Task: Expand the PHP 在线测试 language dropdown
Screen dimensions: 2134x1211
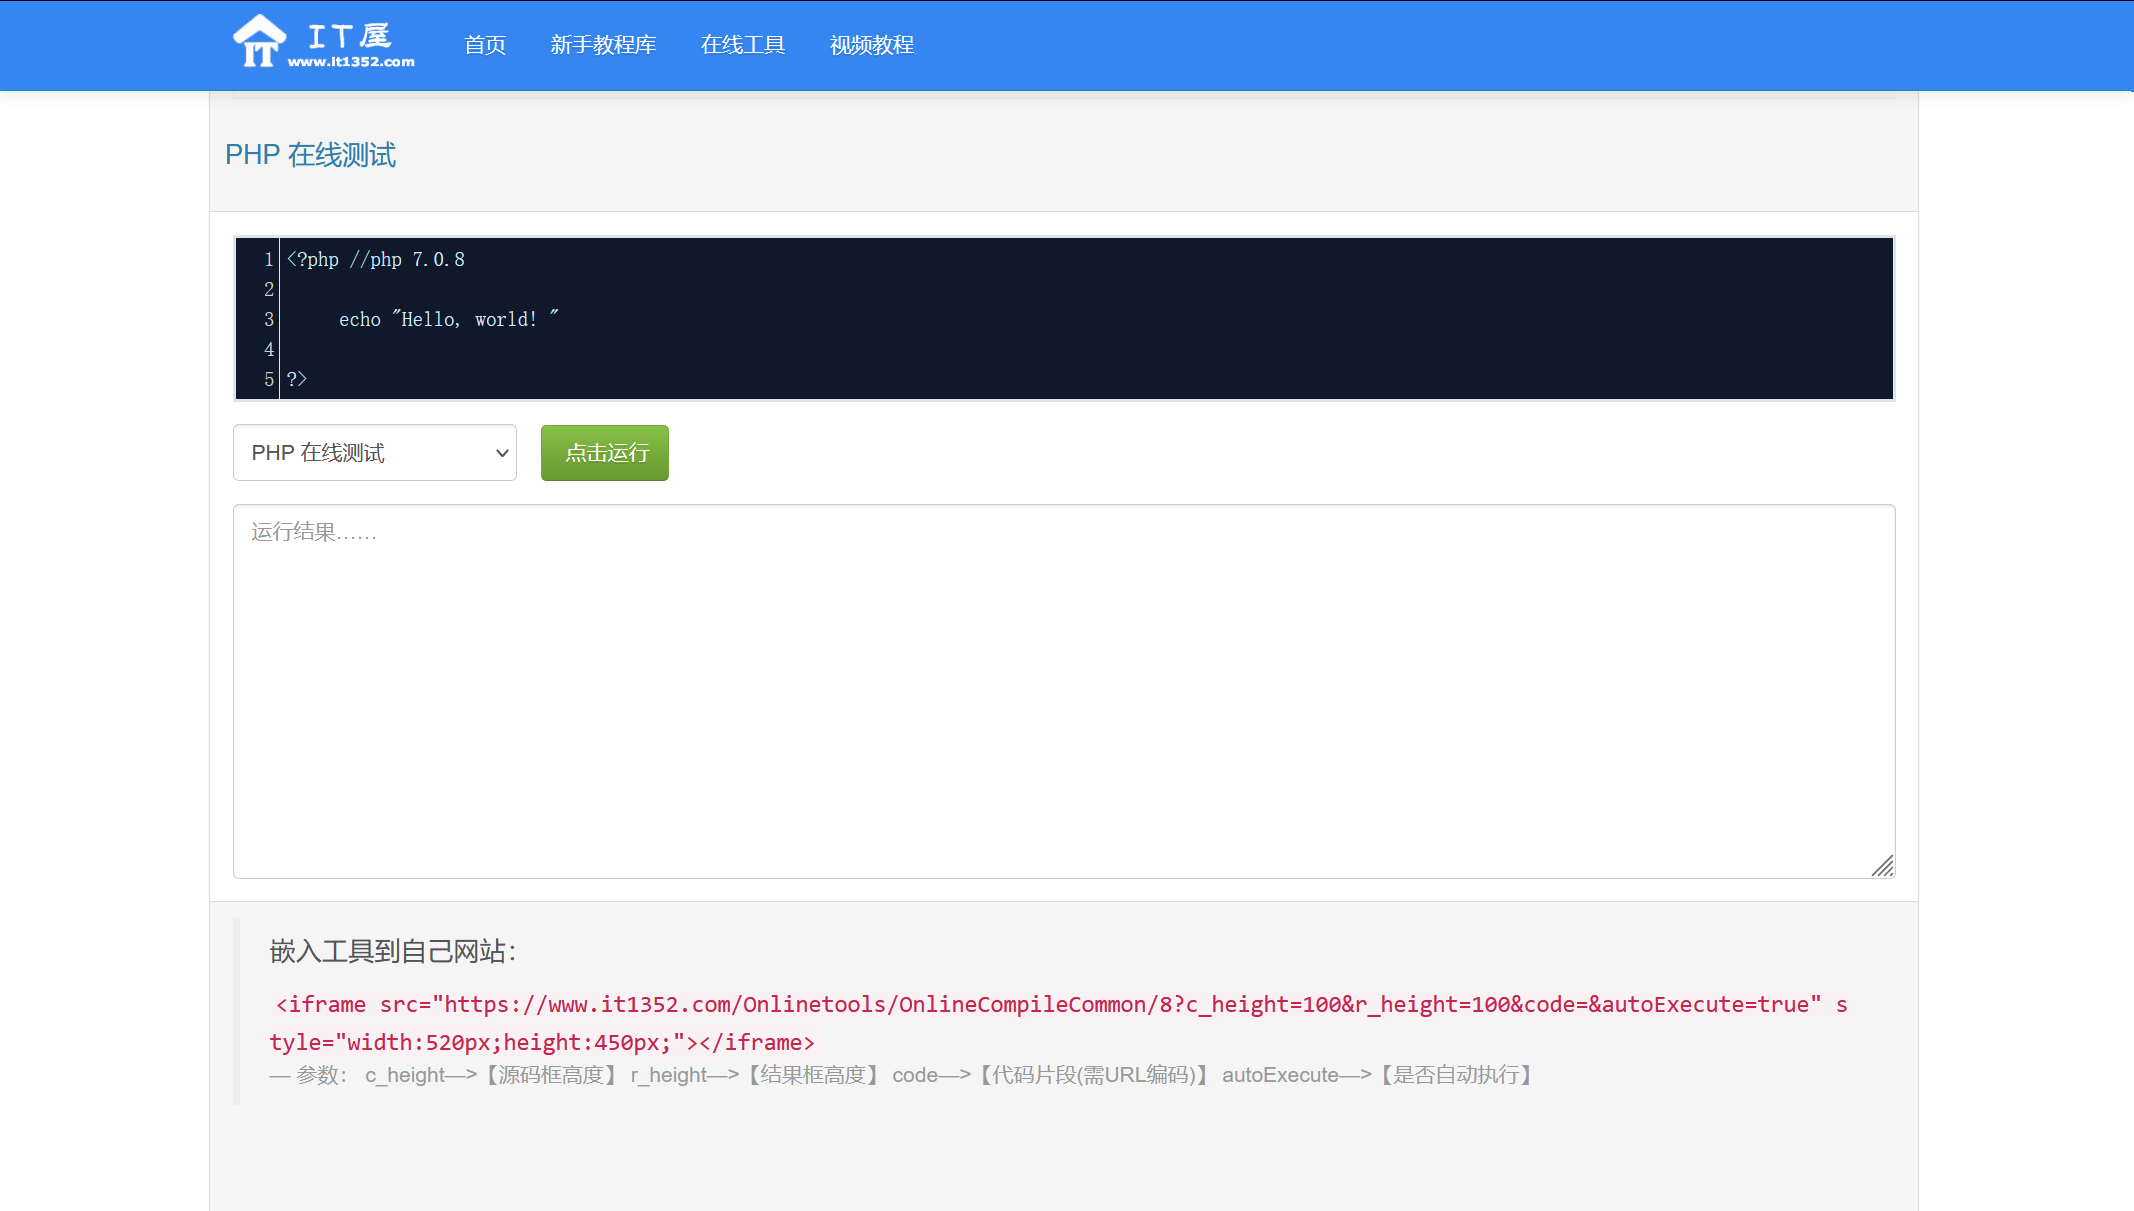Action: coord(374,453)
